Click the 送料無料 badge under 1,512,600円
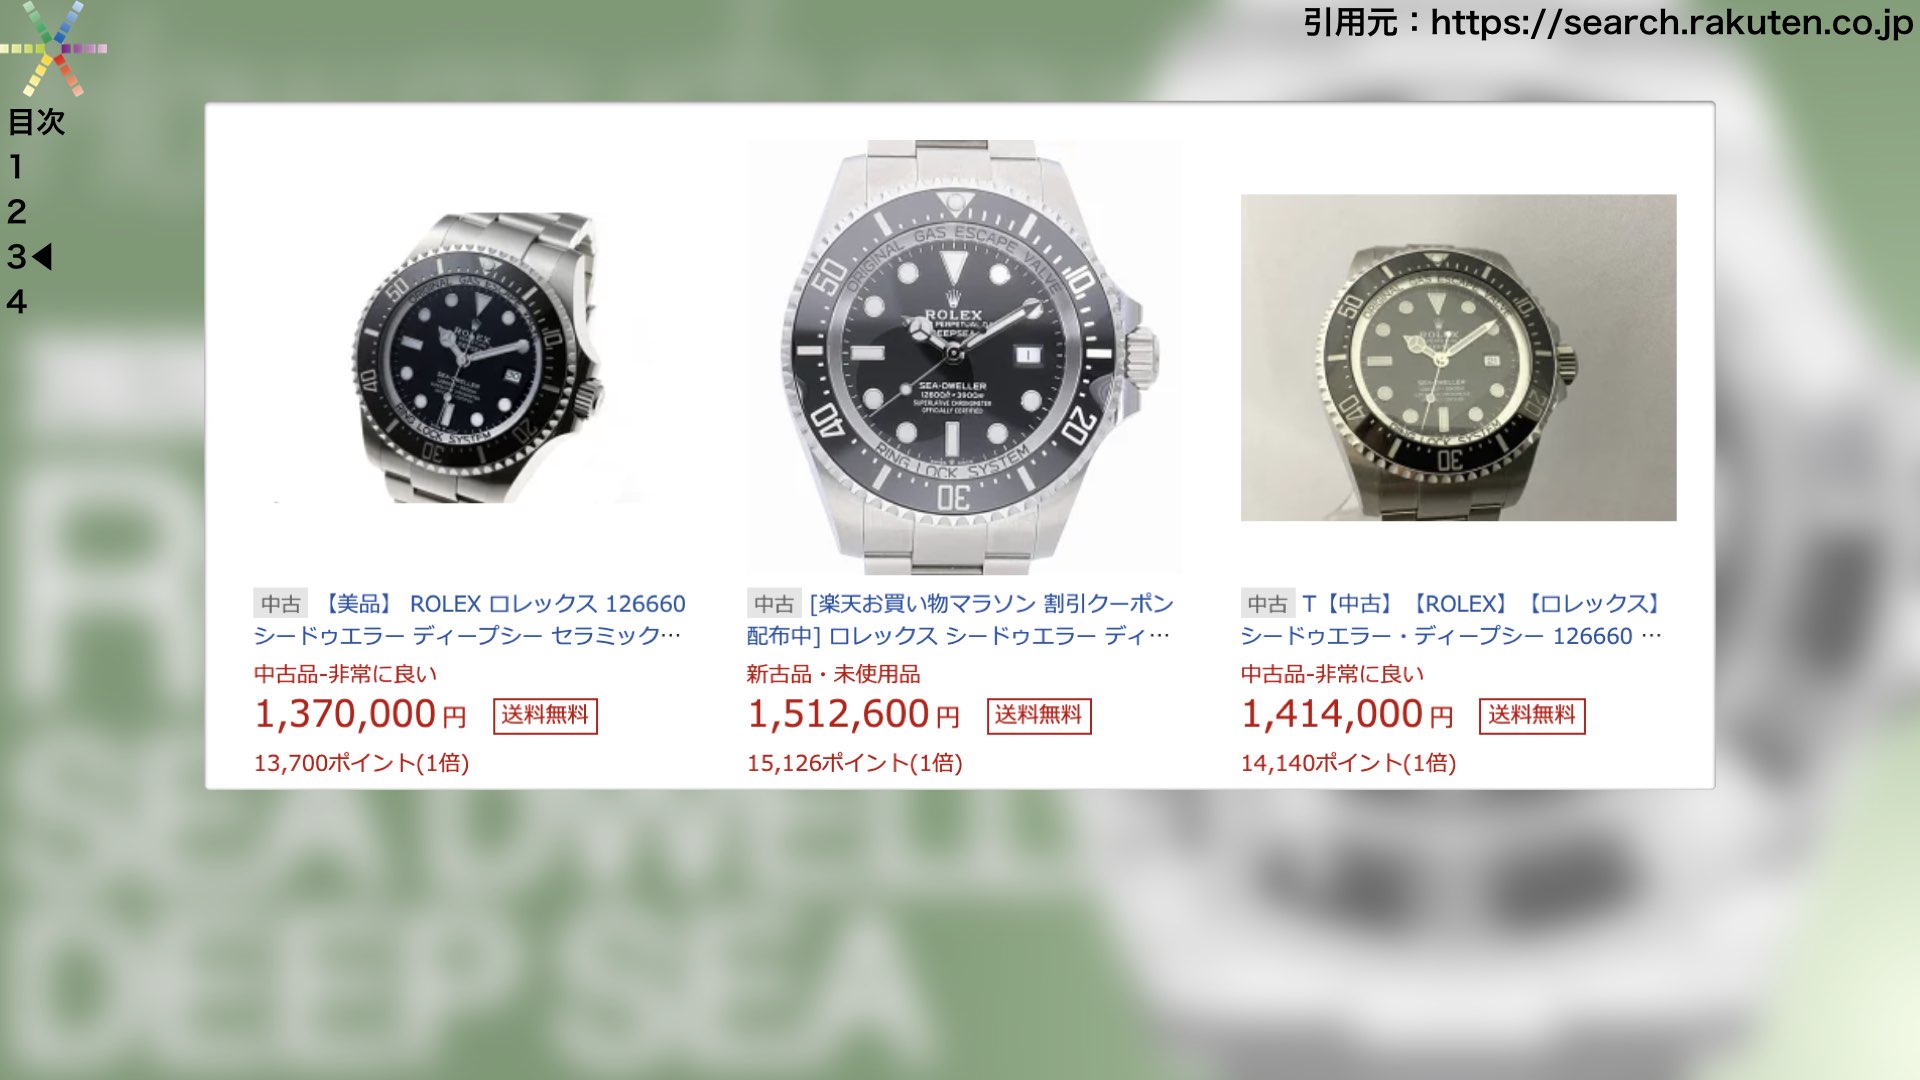Screen dimensions: 1920x1080 point(1039,716)
